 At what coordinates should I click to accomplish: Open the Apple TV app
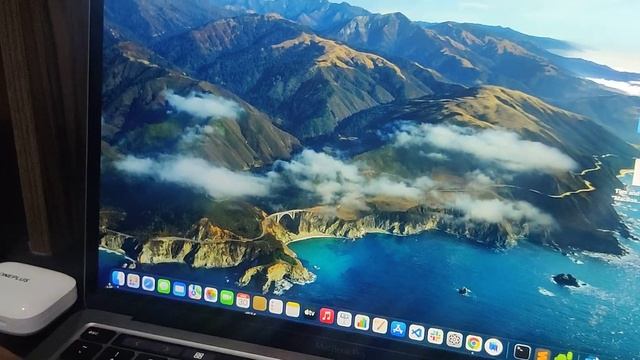310,313
